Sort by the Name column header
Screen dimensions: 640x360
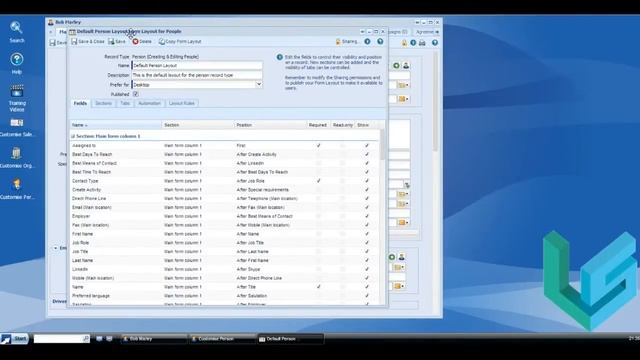click(x=116, y=125)
